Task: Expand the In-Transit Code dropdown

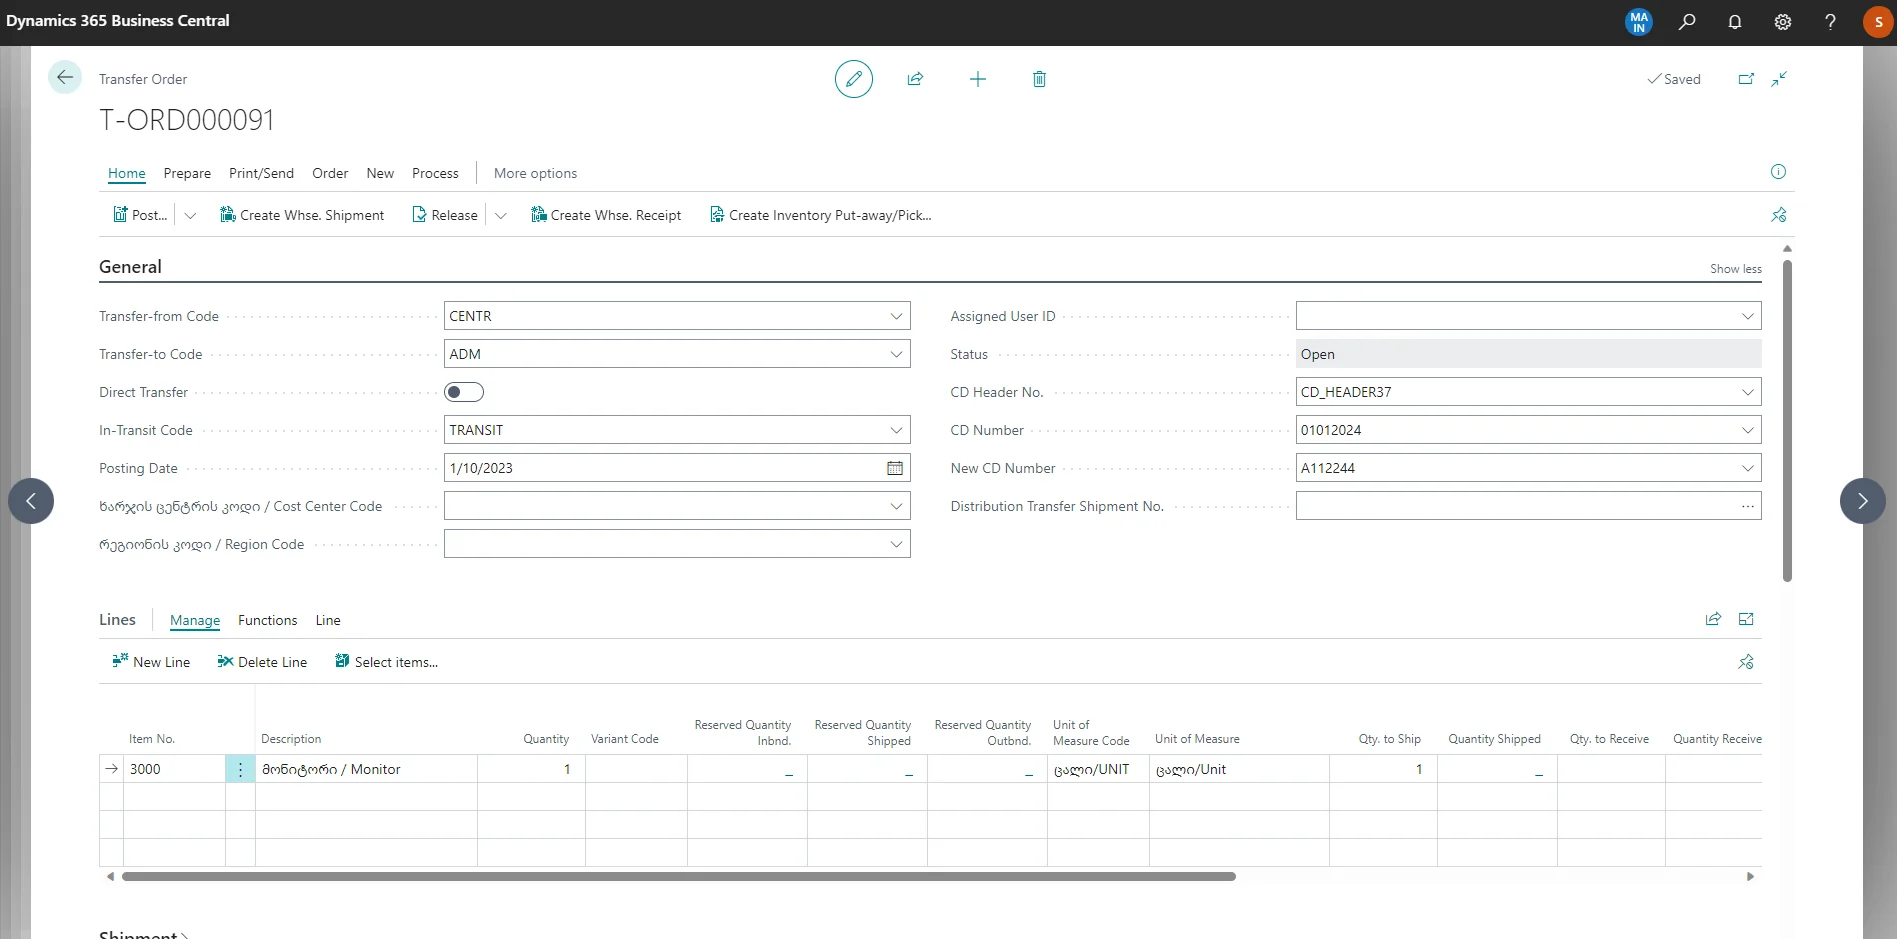Action: pos(896,429)
